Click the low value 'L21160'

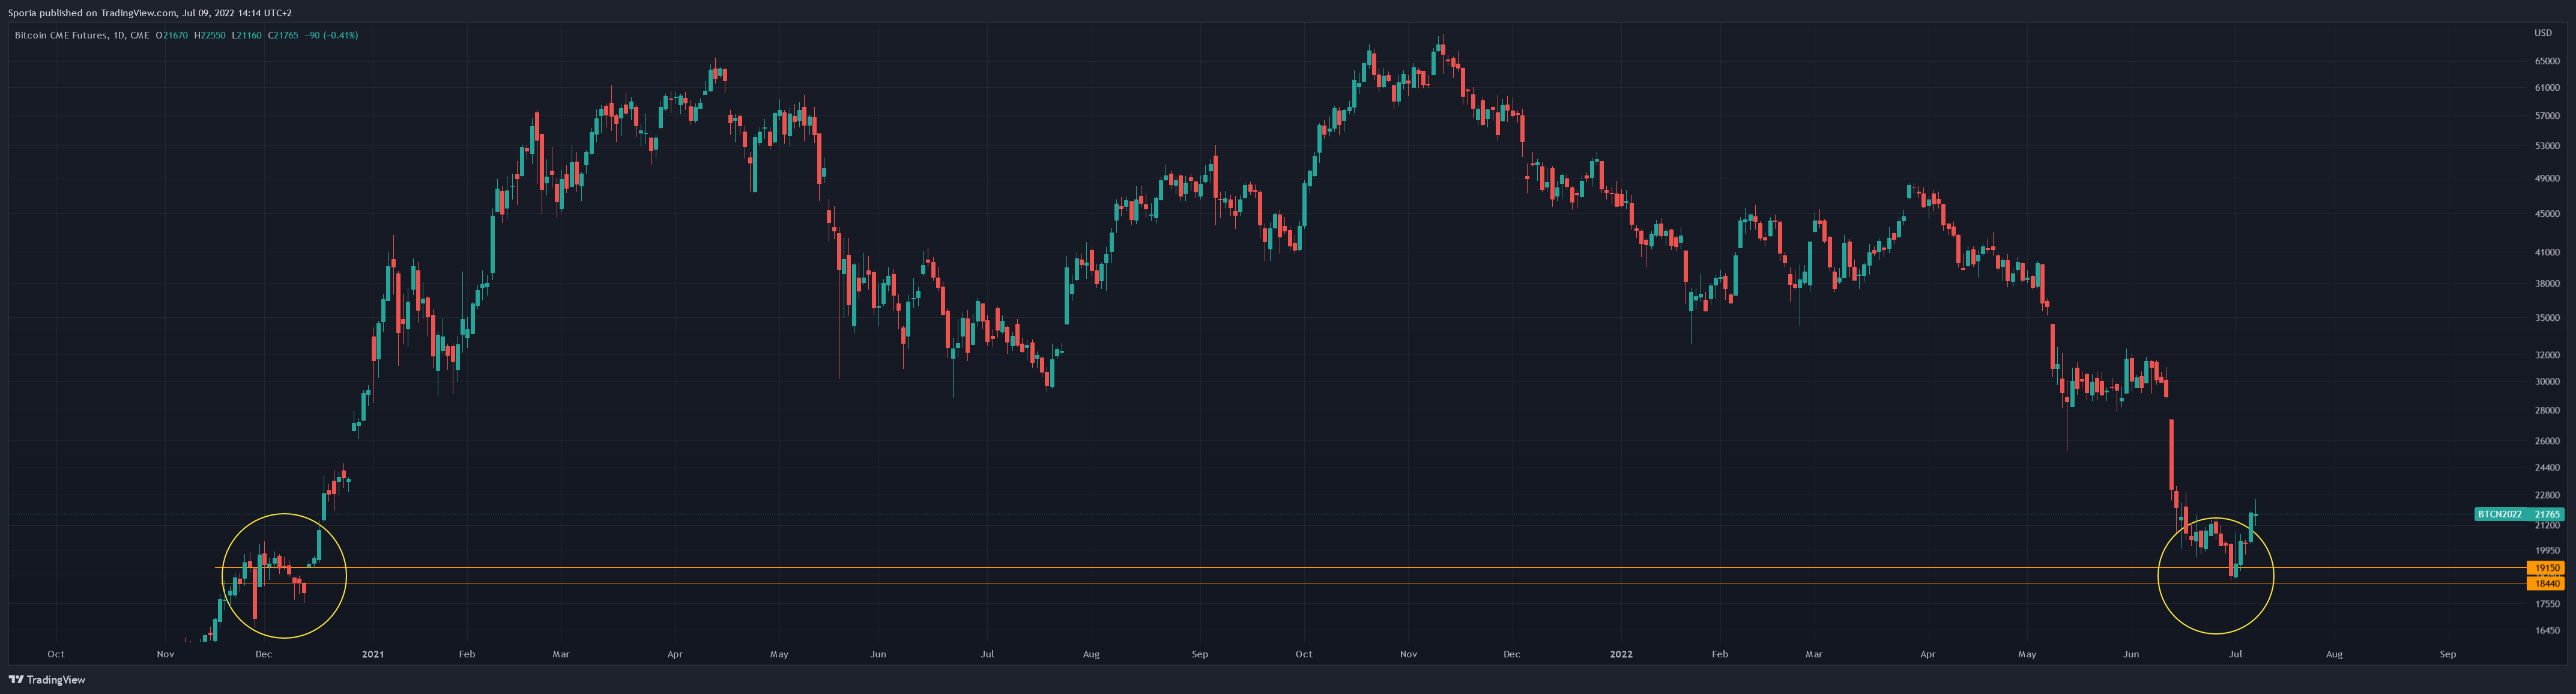tap(247, 35)
